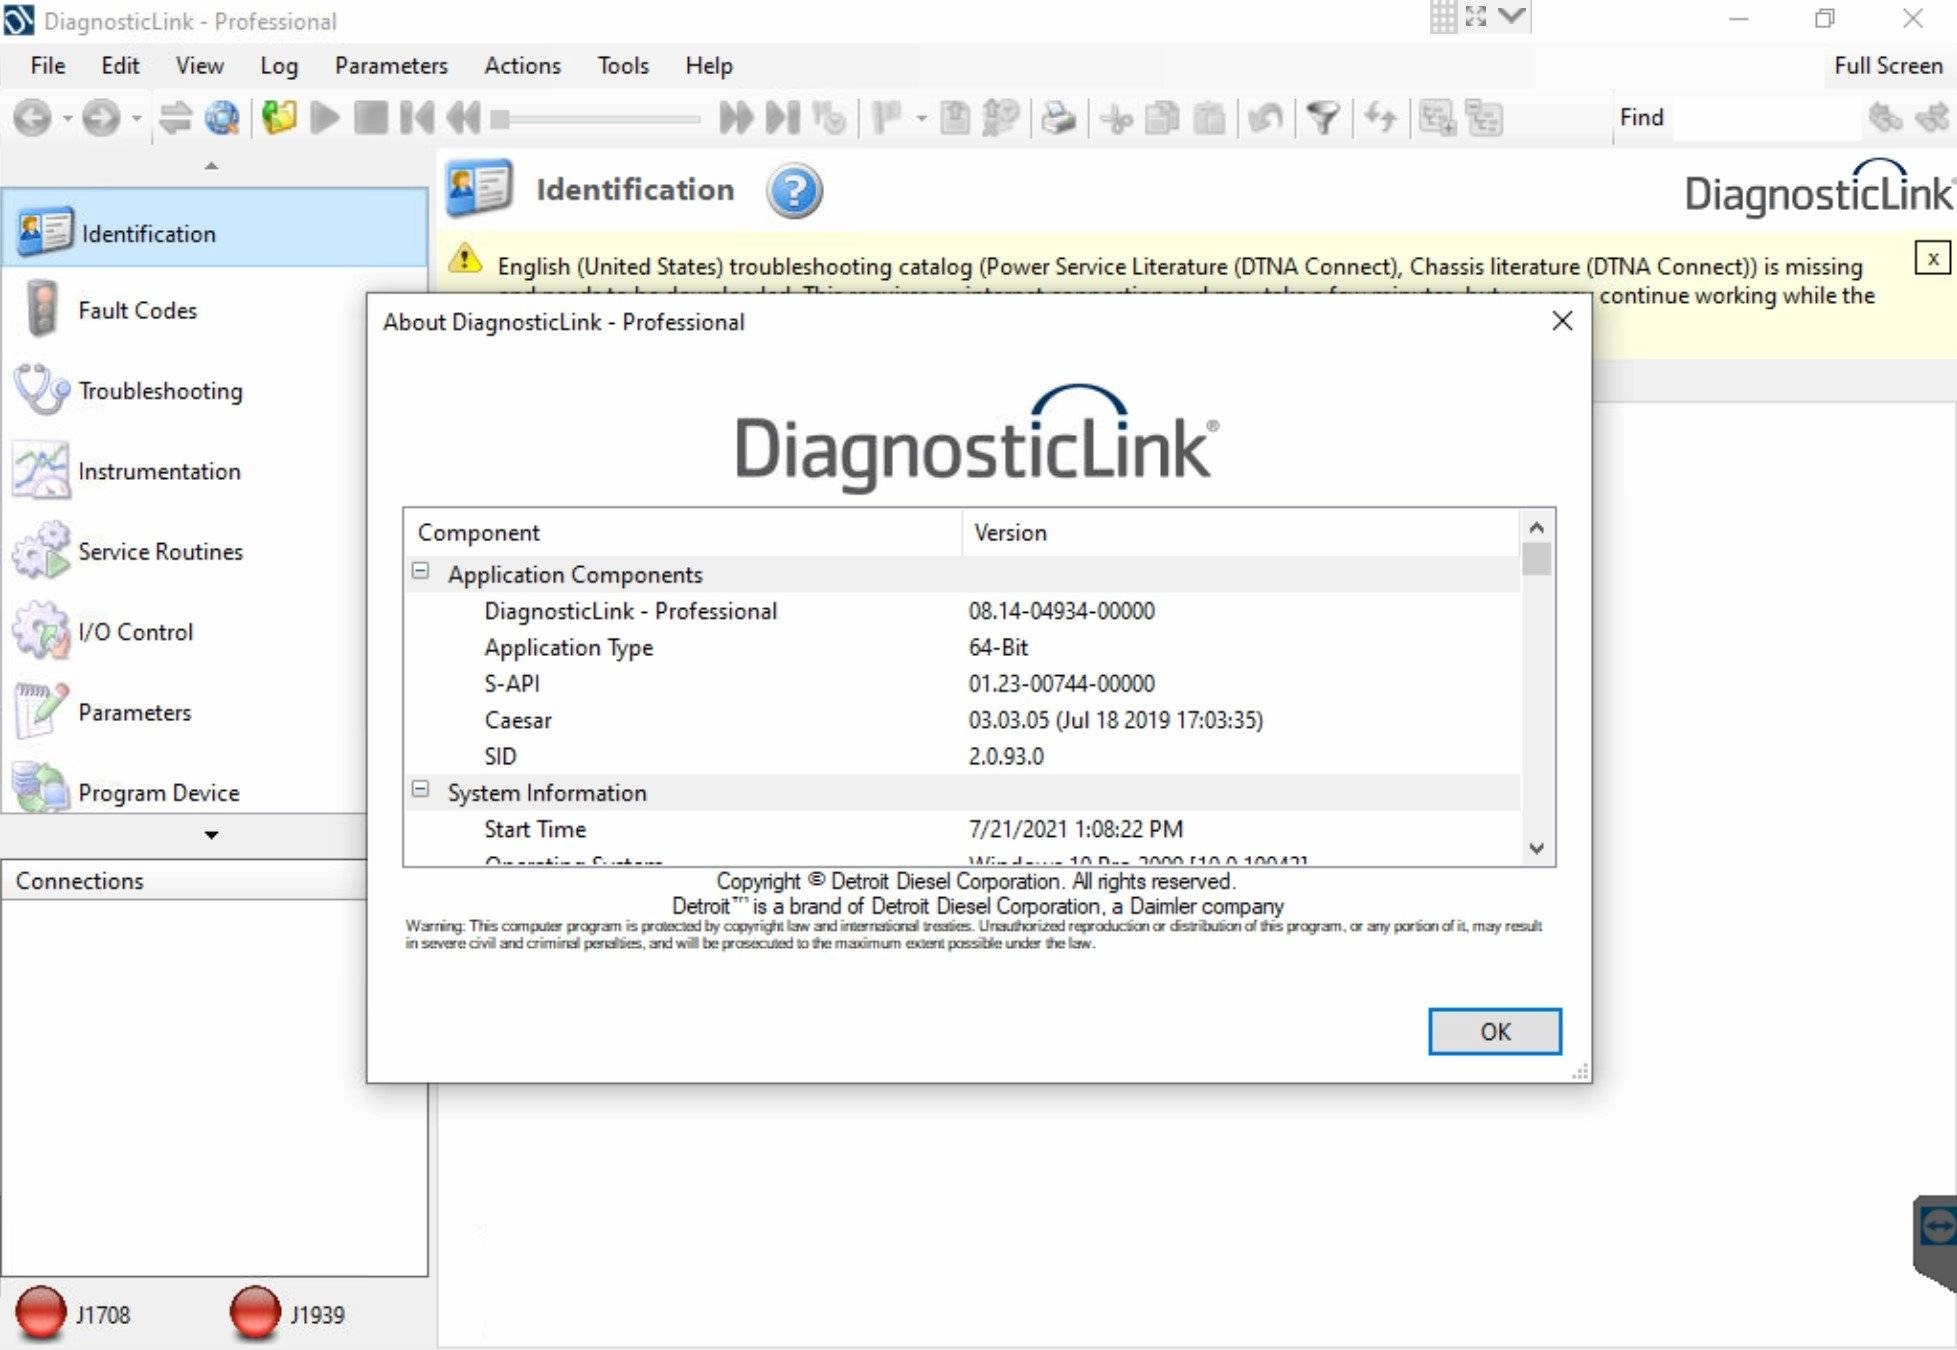Click the blue help question mark icon
The image size is (1957, 1350).
point(794,190)
